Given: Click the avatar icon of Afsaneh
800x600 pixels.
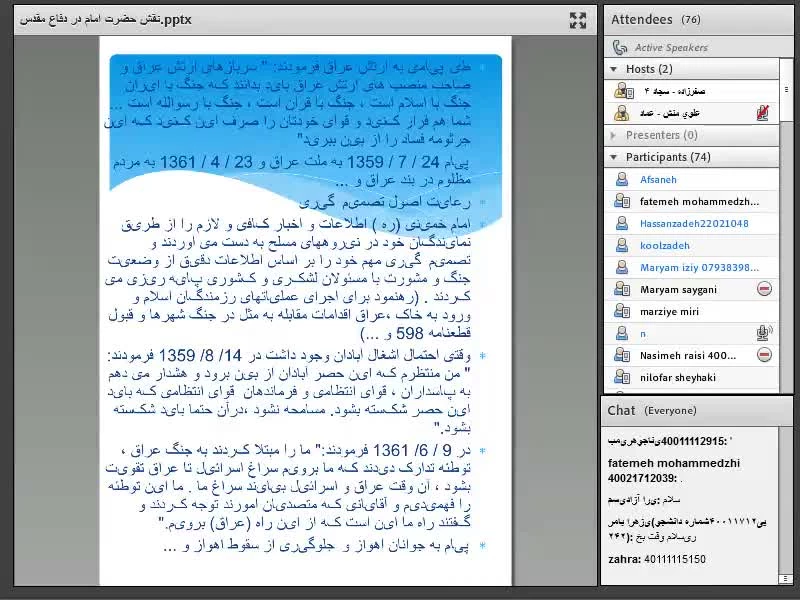Looking at the screenshot, I should tap(620, 180).
